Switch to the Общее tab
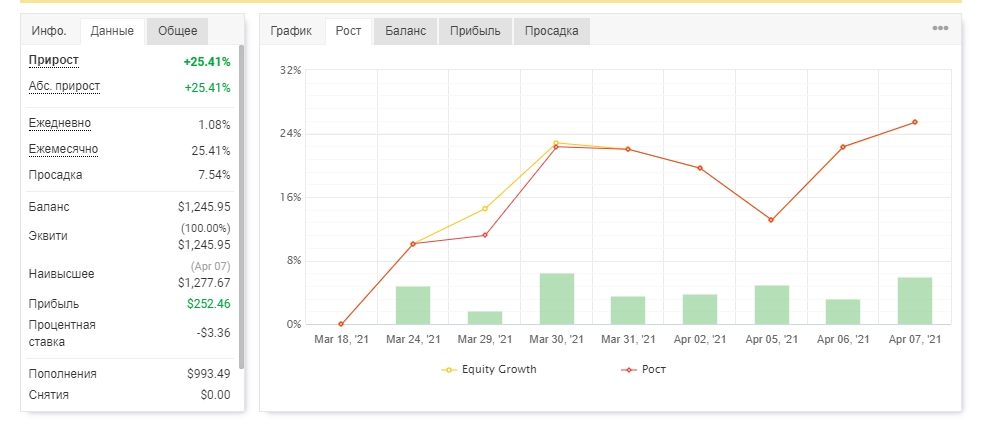This screenshot has width=994, height=426. [x=178, y=31]
